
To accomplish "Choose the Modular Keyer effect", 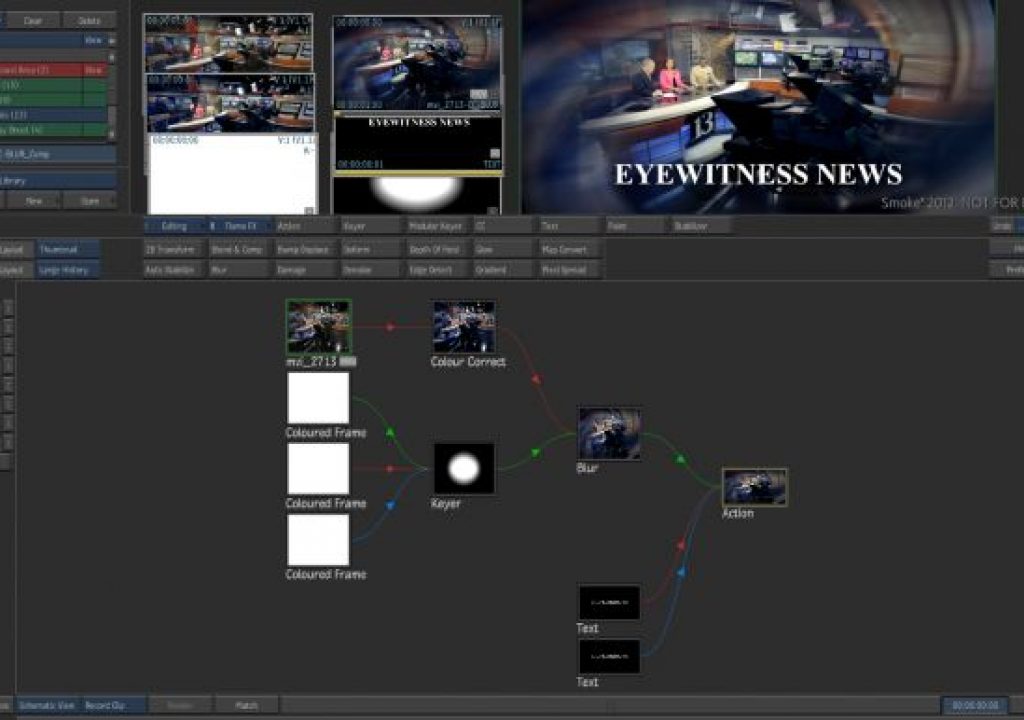I will [x=437, y=226].
